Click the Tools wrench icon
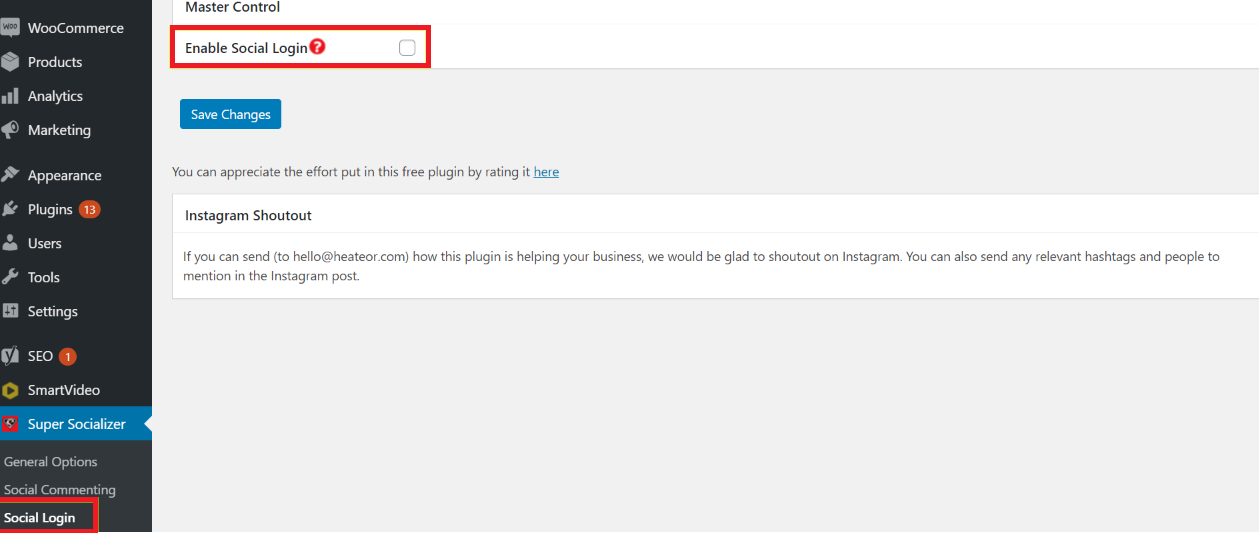 [10, 277]
